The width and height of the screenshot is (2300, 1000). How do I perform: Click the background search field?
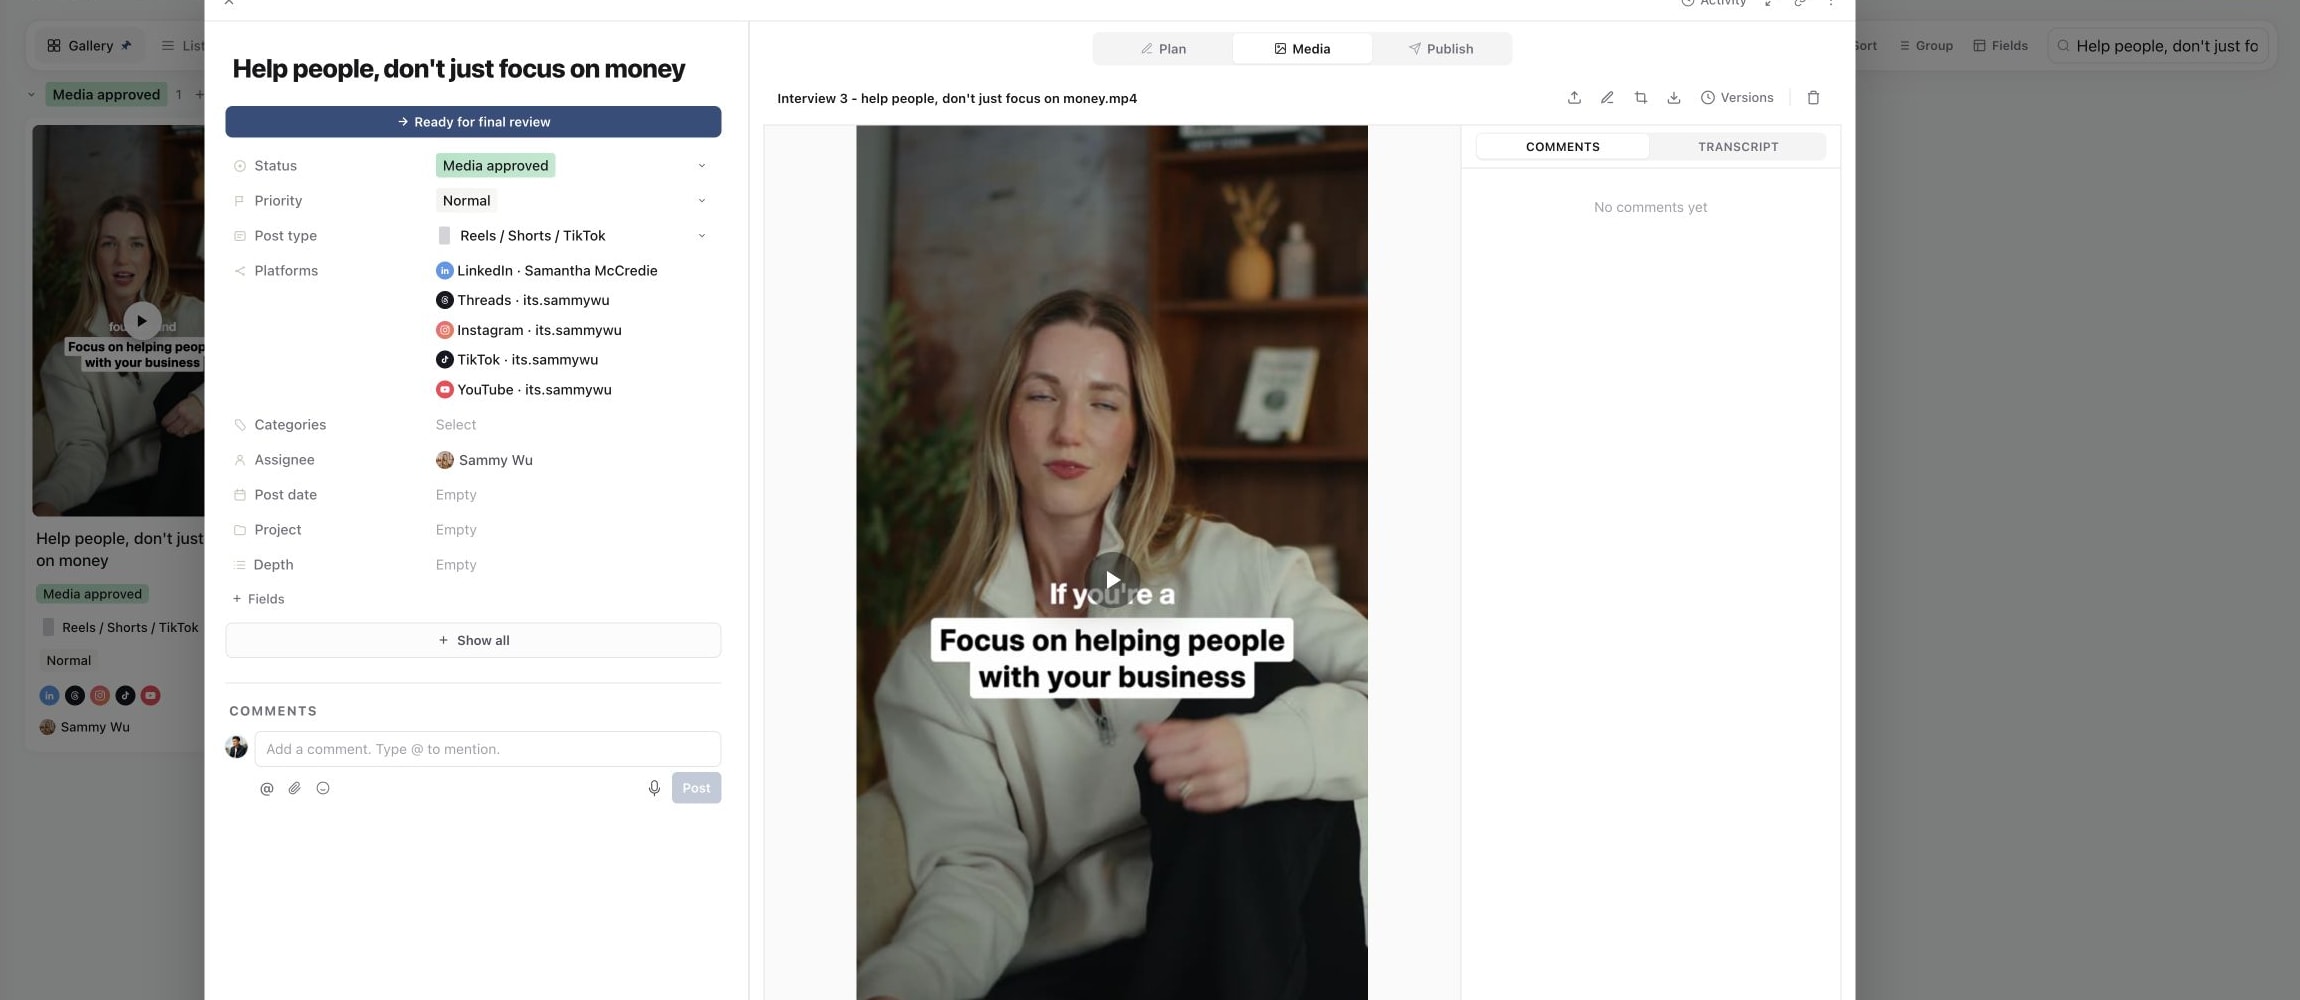tap(2159, 45)
